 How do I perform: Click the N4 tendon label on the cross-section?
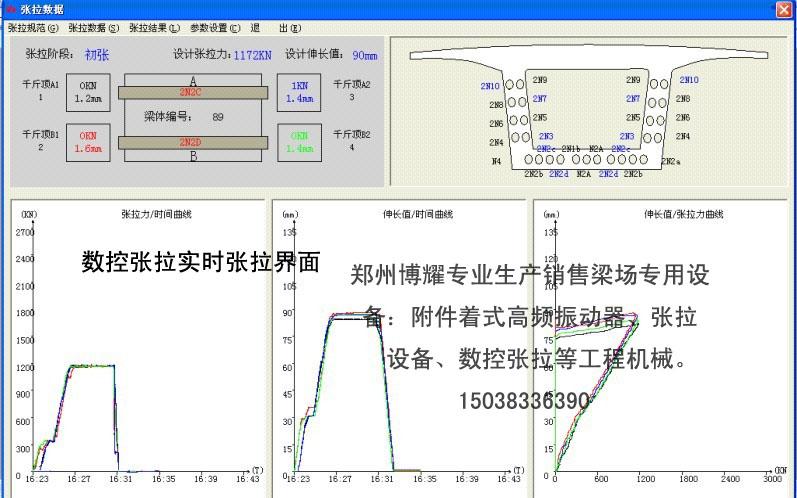496,161
